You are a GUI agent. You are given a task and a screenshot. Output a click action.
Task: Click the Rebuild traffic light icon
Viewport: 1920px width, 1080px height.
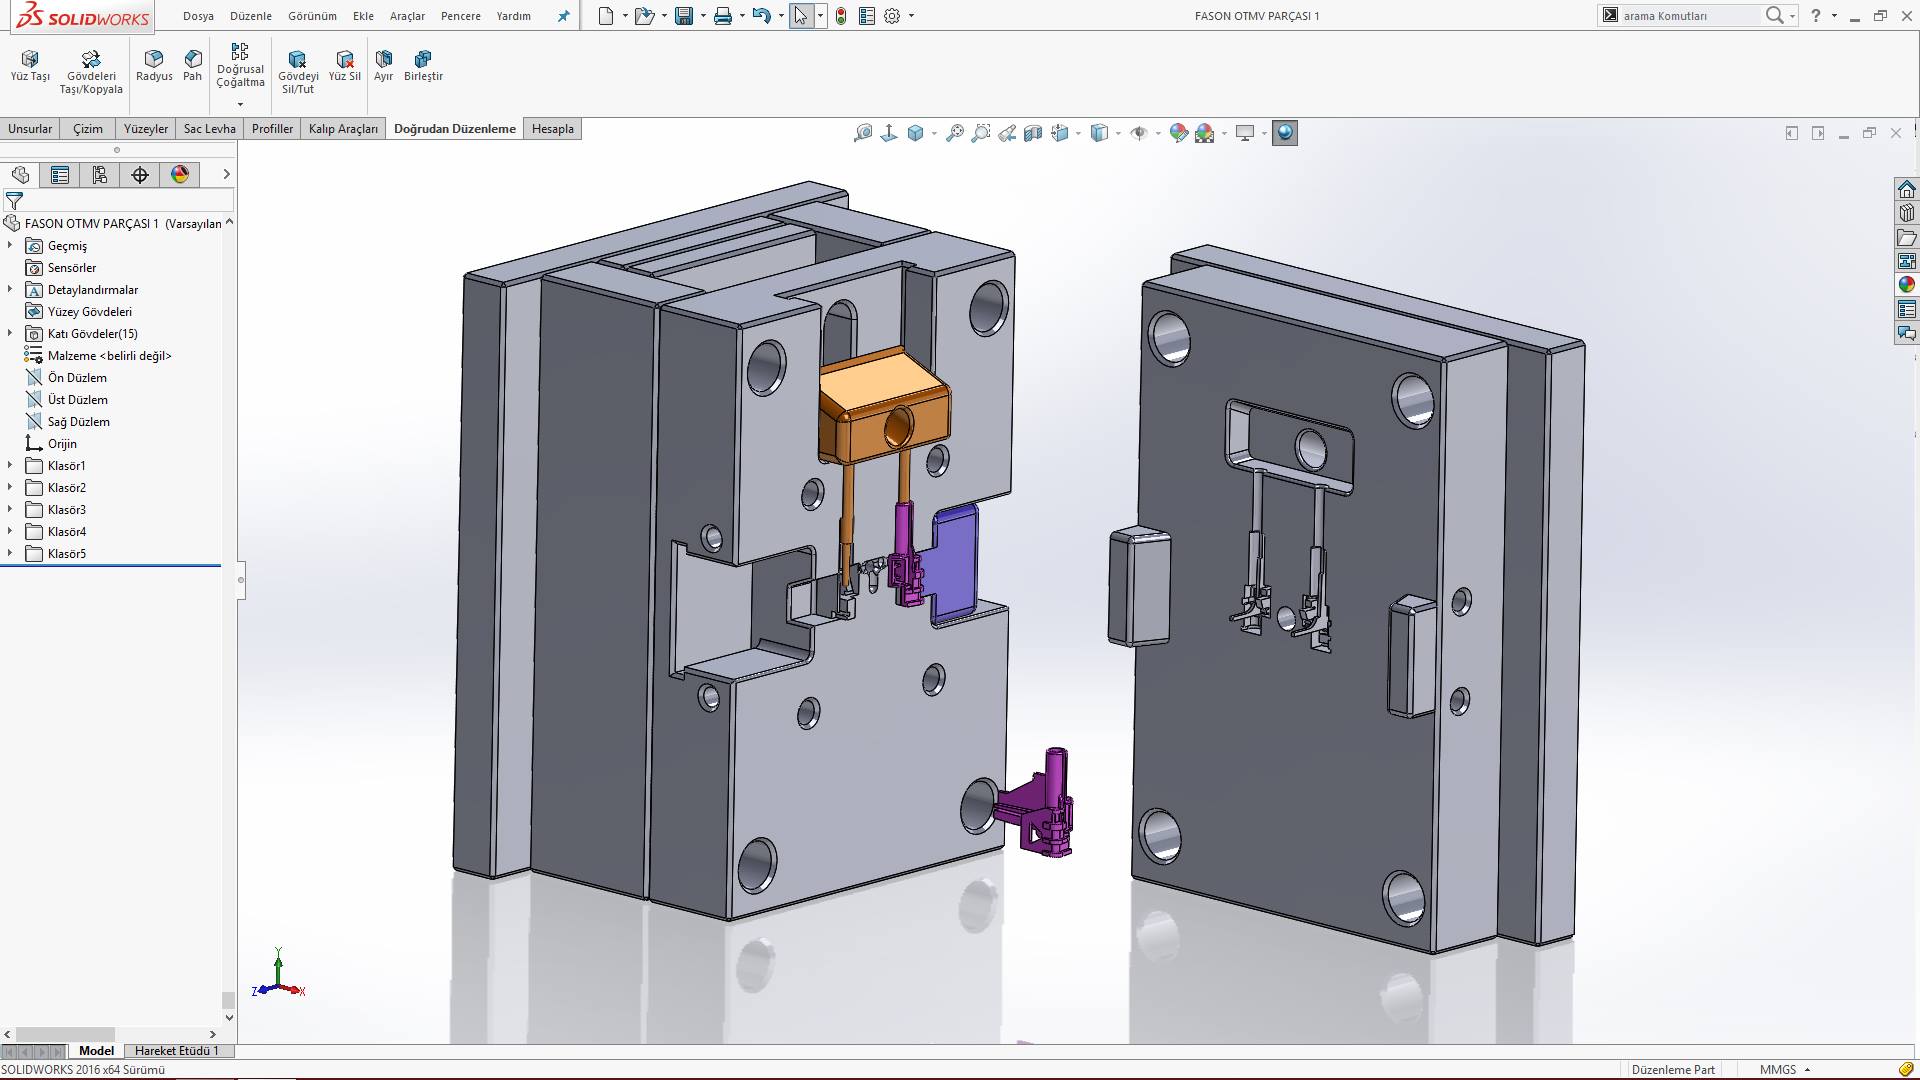pyautogui.click(x=841, y=16)
